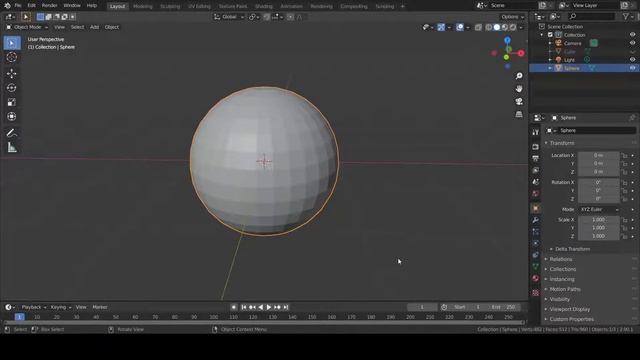Viewport: 640px width, 360px height.
Task: Switch to Material Preview shading
Action: [x=505, y=27]
